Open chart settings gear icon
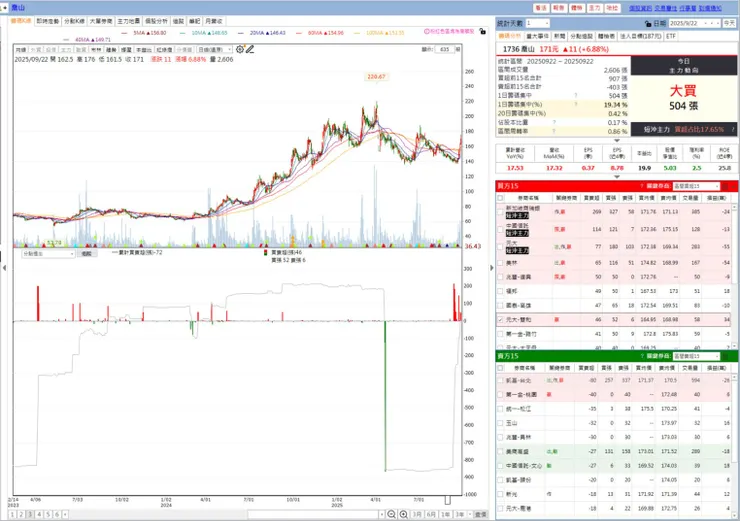 point(240,49)
